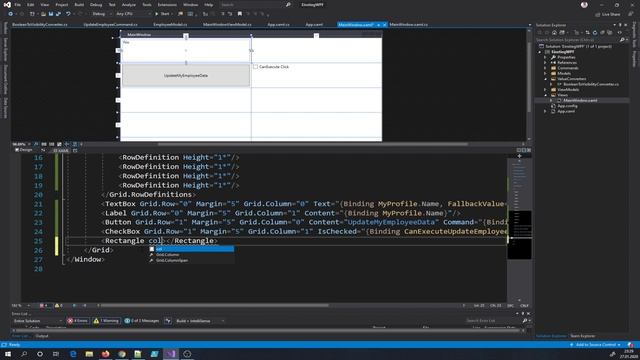
Task: Click the swap panes icon
Action: click(x=43, y=150)
